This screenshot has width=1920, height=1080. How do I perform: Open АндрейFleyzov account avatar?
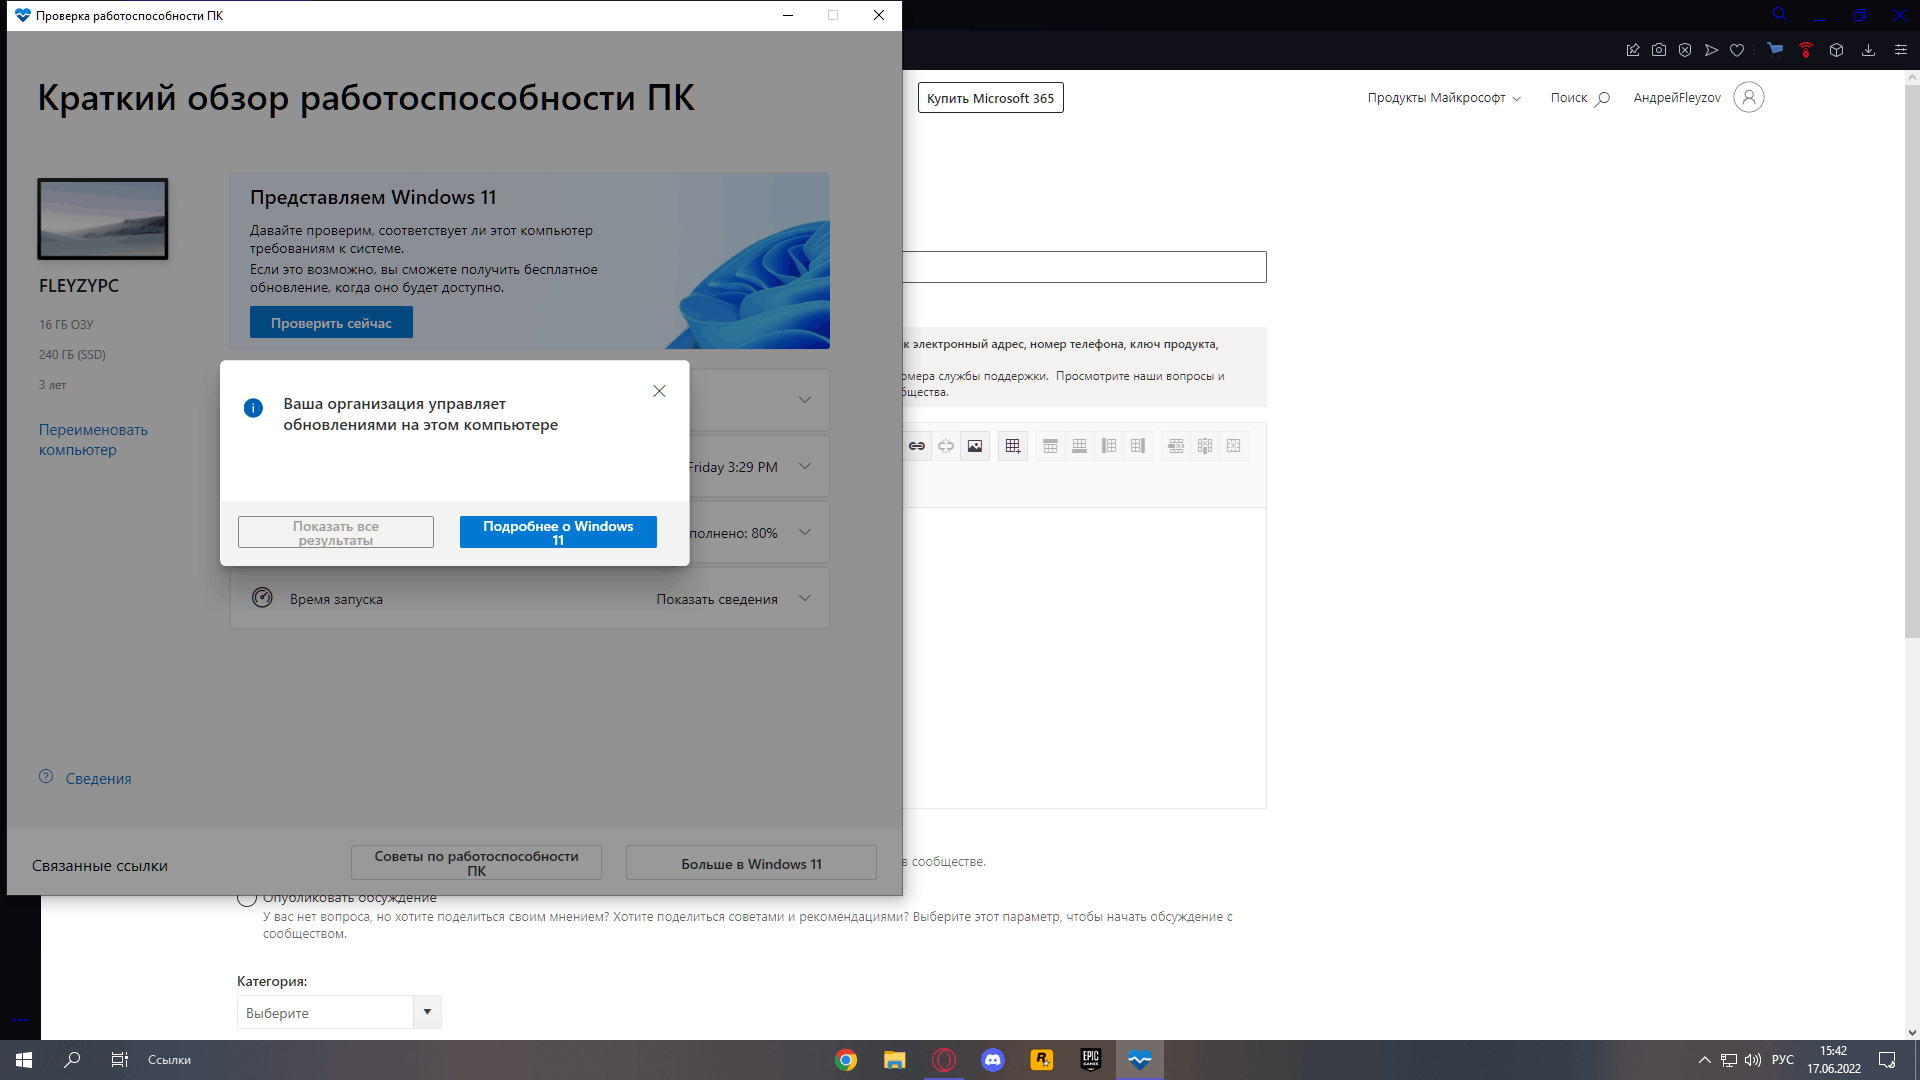[1748, 97]
